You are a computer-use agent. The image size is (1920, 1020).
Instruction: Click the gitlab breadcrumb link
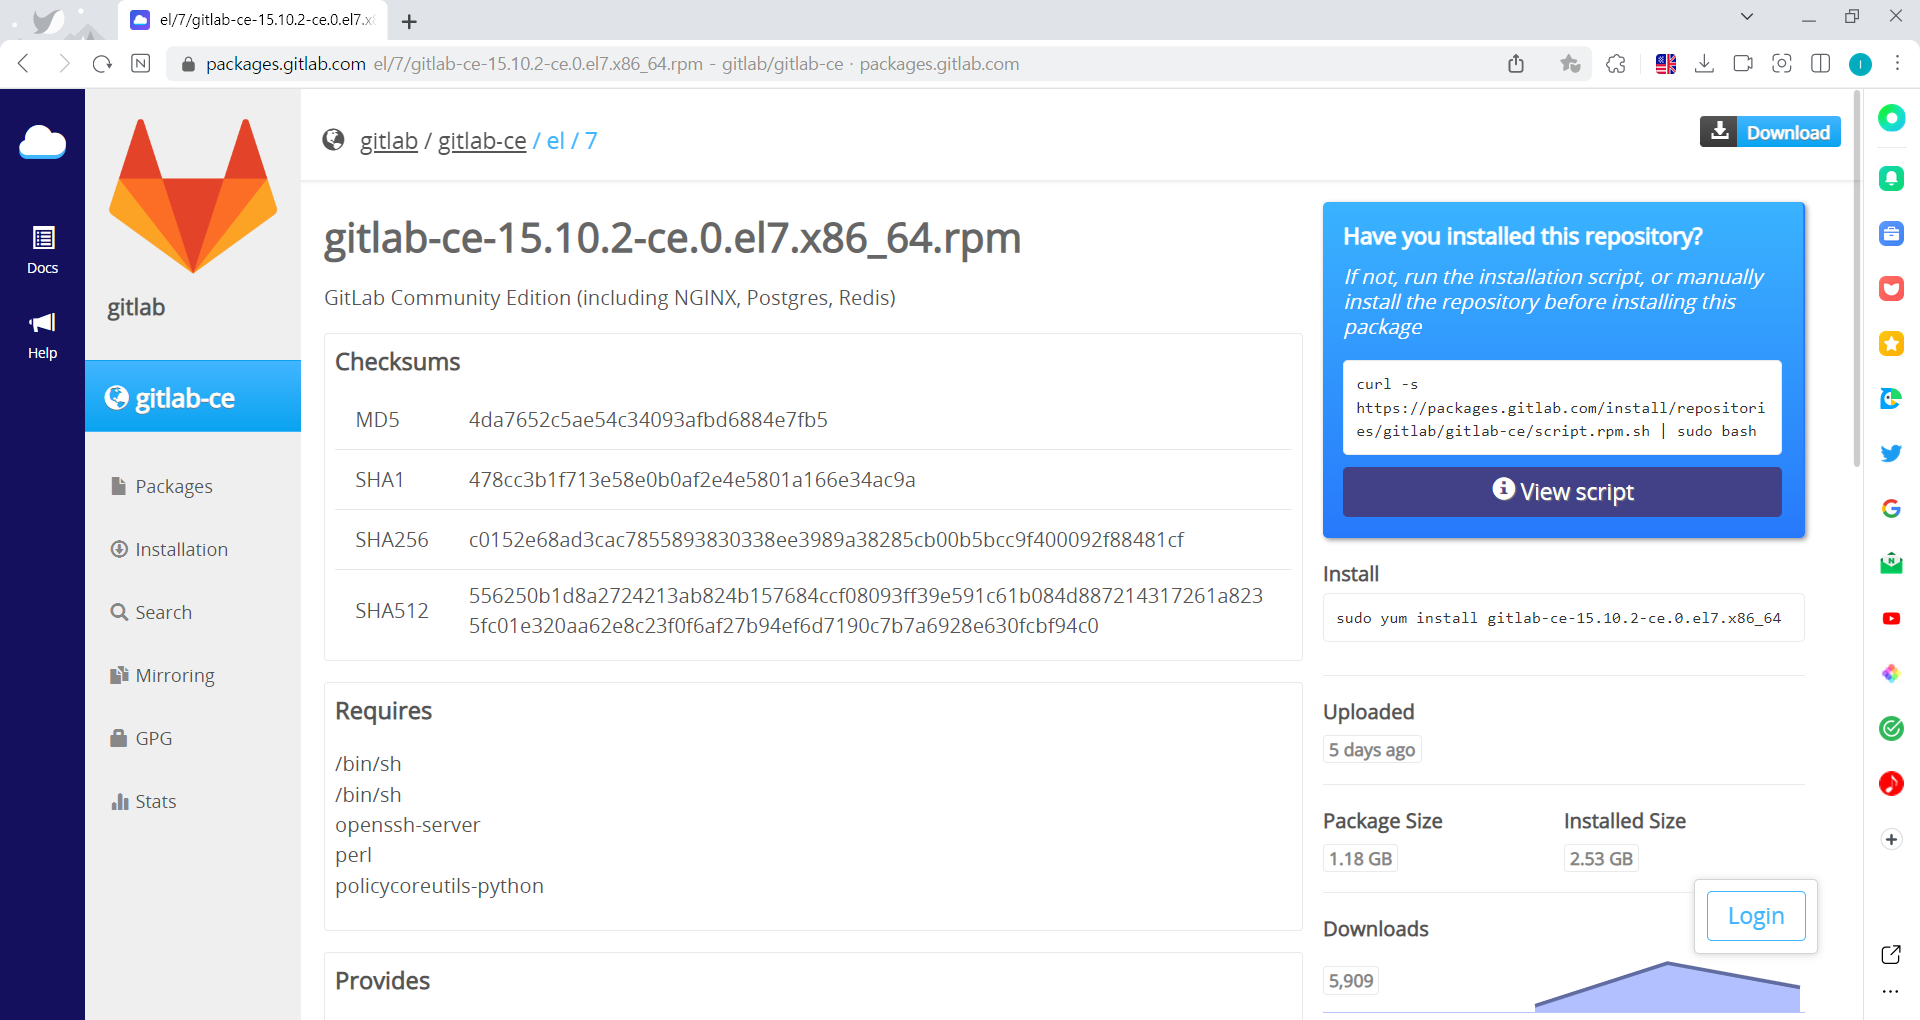389,141
